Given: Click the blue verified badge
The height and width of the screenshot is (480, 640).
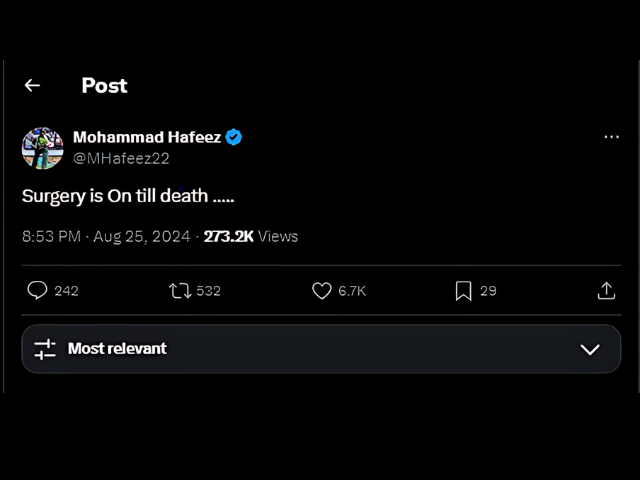Looking at the screenshot, I should coord(233,137).
